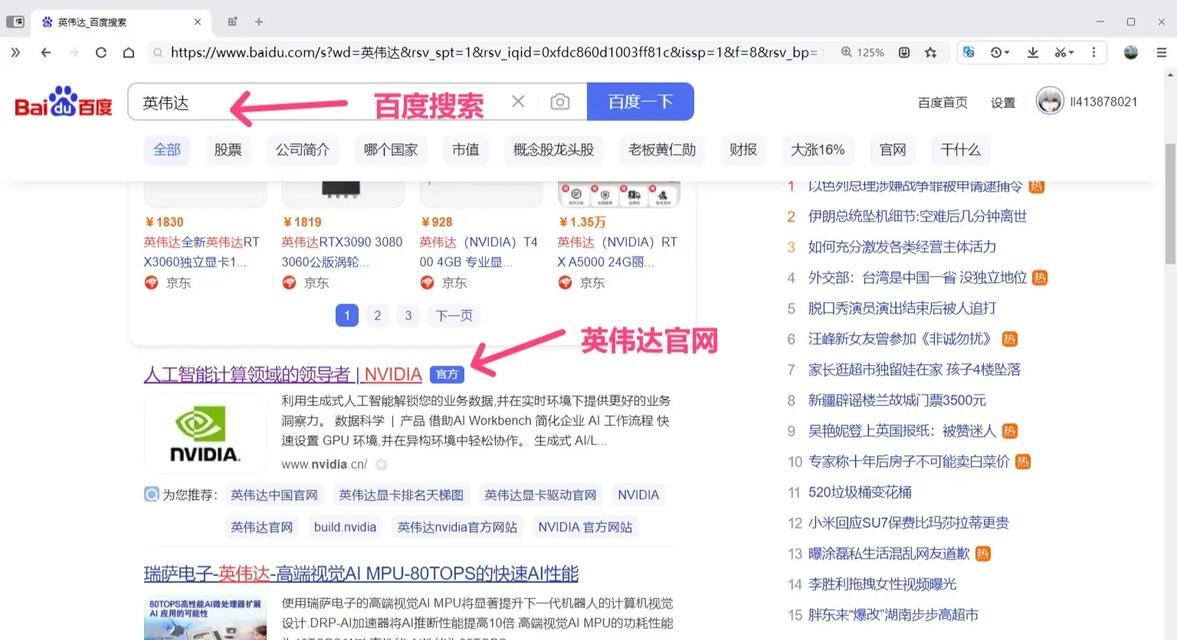The width and height of the screenshot is (1177, 640).
Task: Select the 概念股龙头股 filter tab
Action: tap(553, 149)
